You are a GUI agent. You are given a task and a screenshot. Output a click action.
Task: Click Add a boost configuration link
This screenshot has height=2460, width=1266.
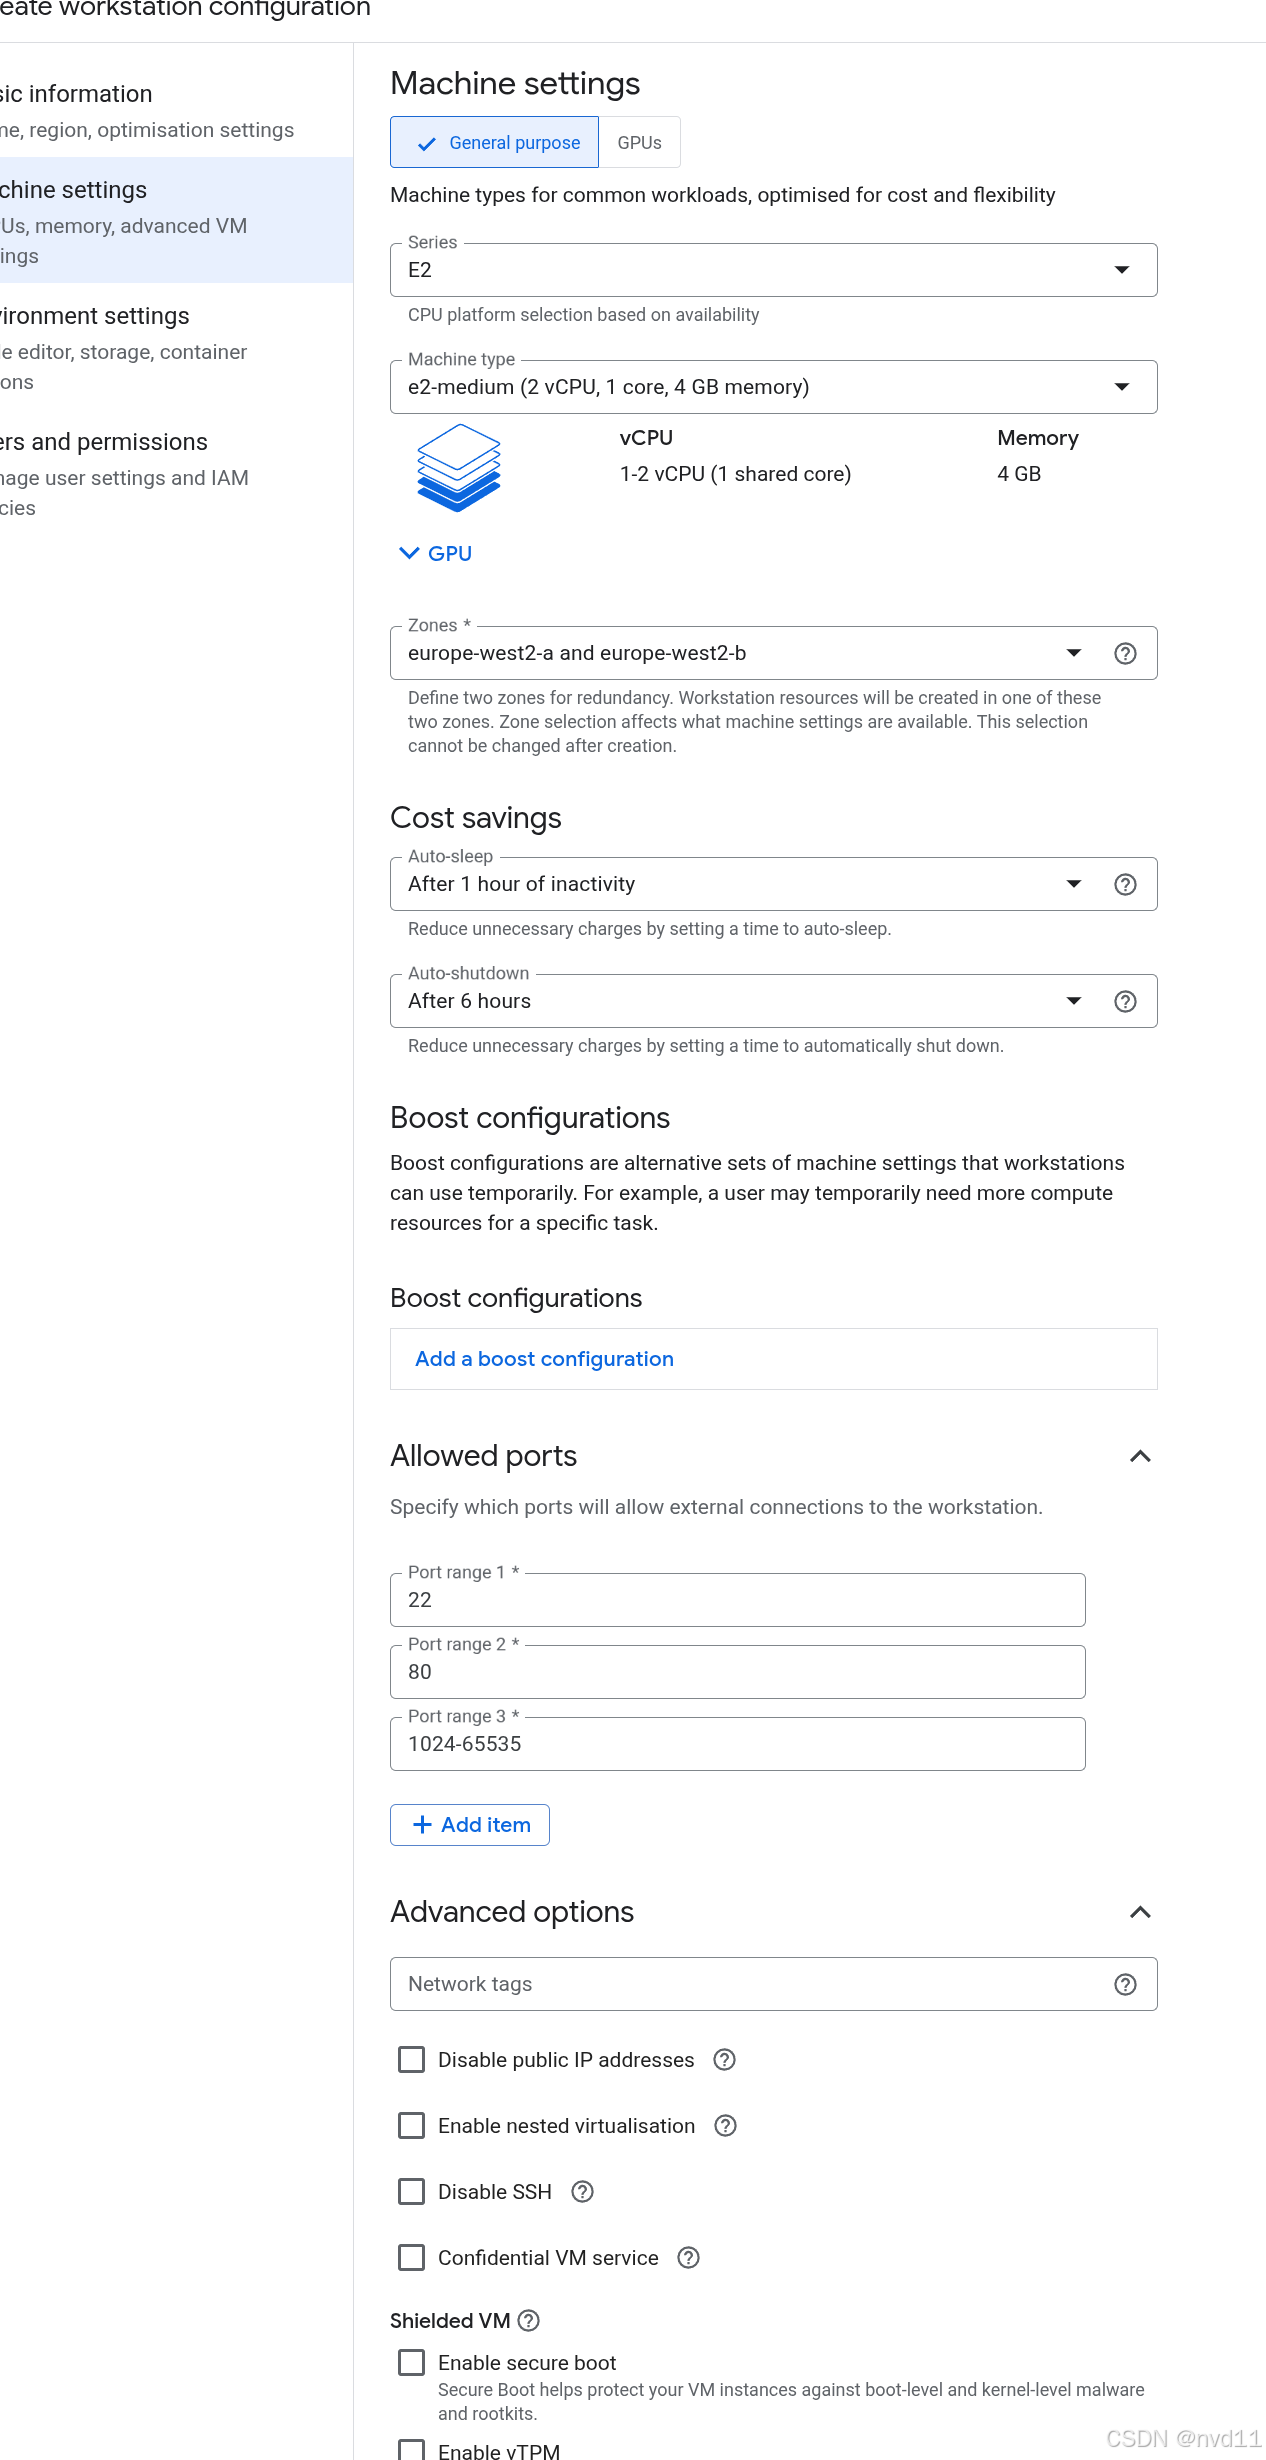pyautogui.click(x=544, y=1359)
